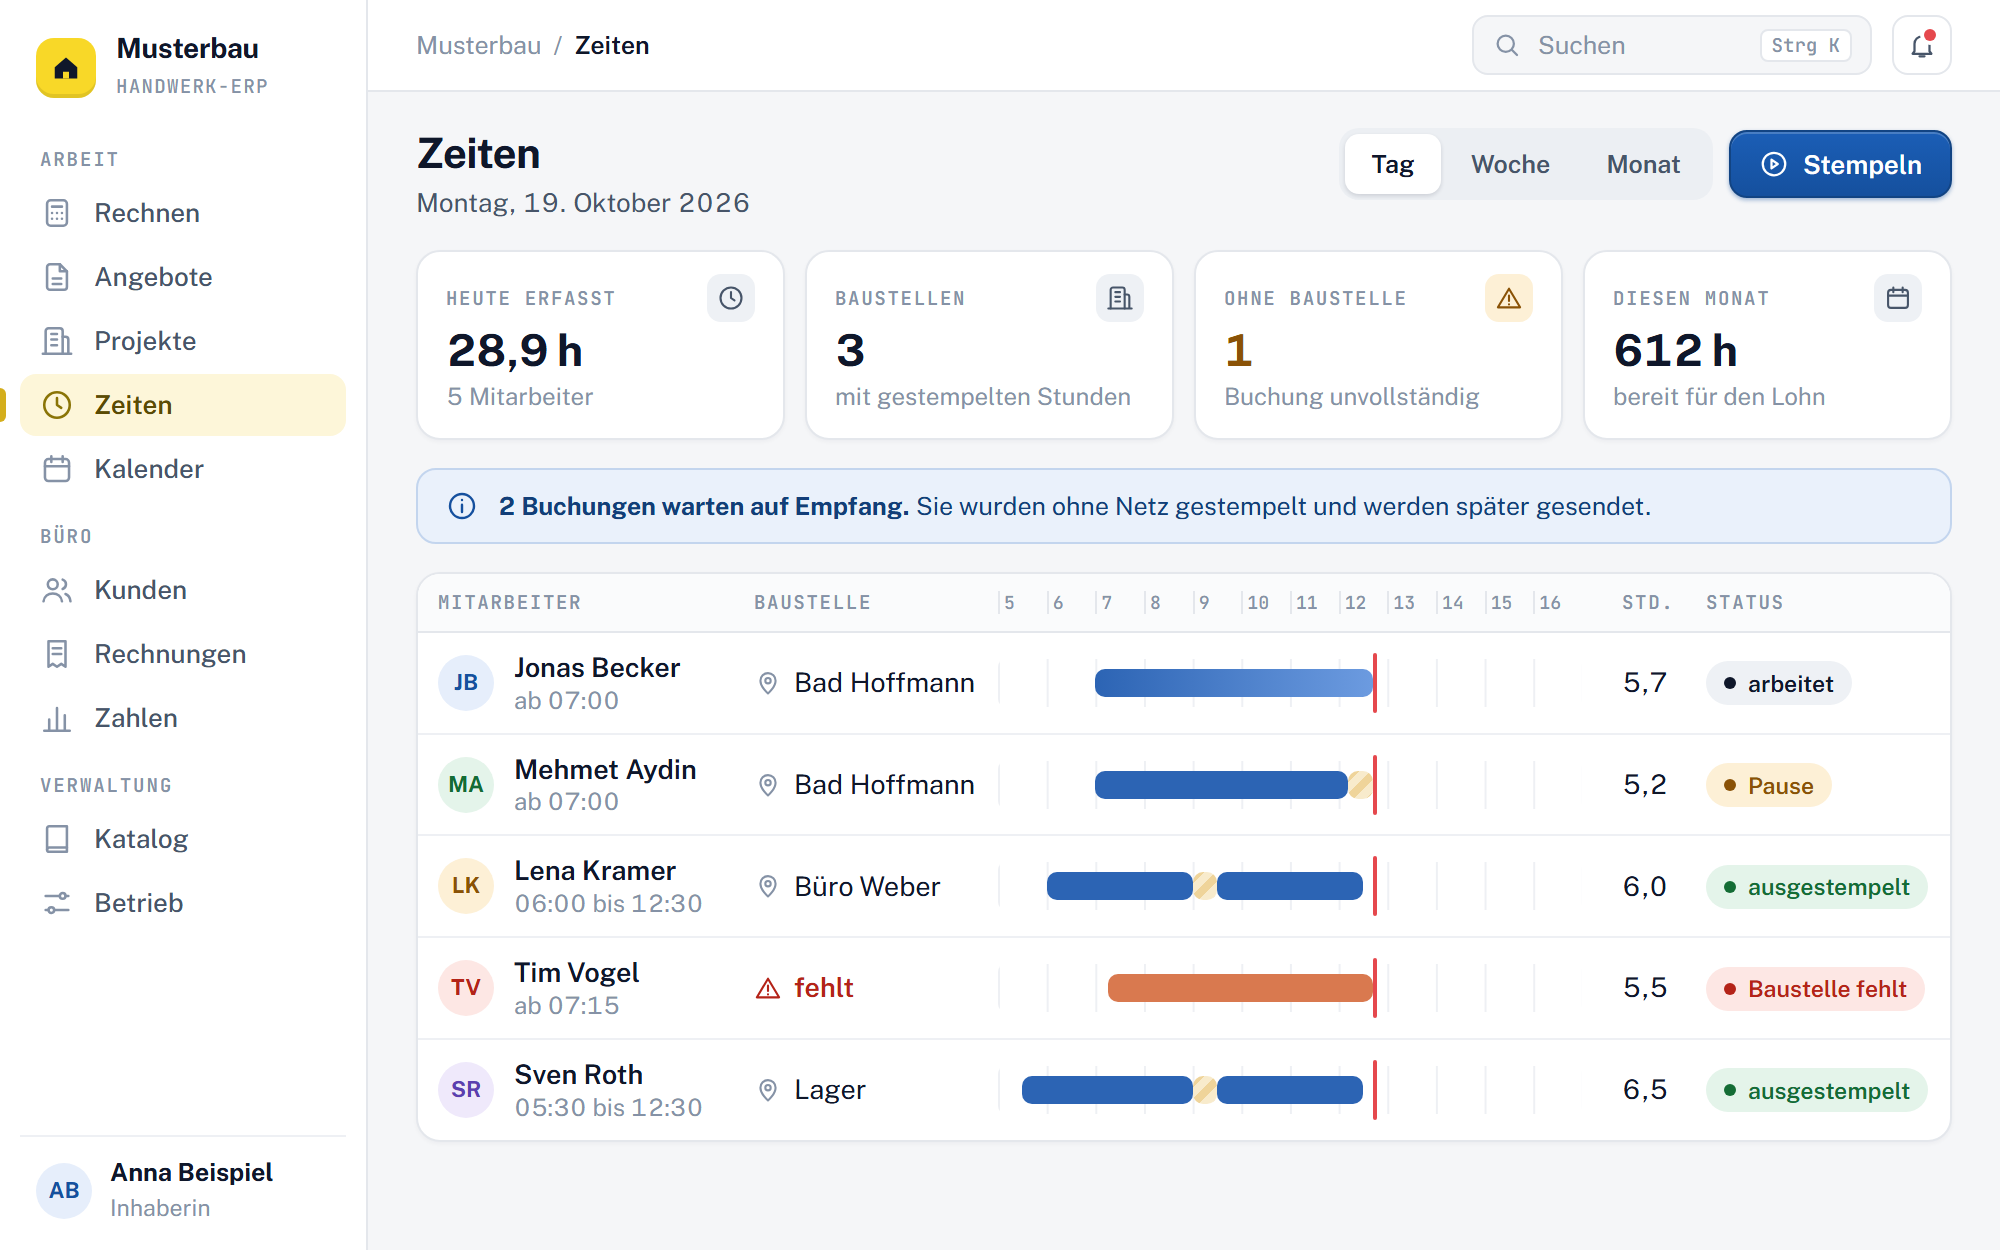This screenshot has height=1250, width=2000.
Task: Click the building icon in Baustellen card
Action: (x=1120, y=298)
